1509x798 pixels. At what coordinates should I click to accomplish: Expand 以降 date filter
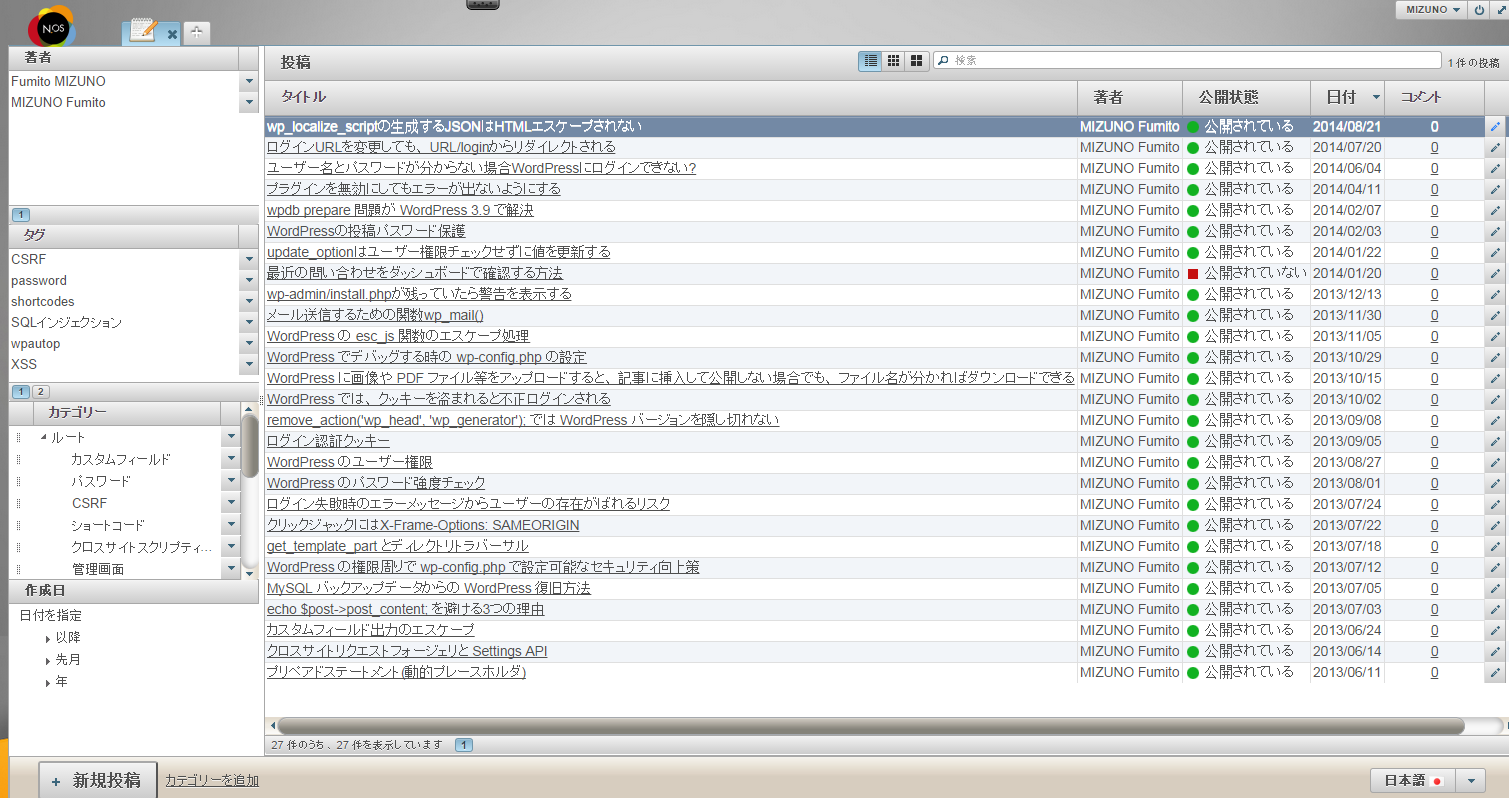[48, 638]
